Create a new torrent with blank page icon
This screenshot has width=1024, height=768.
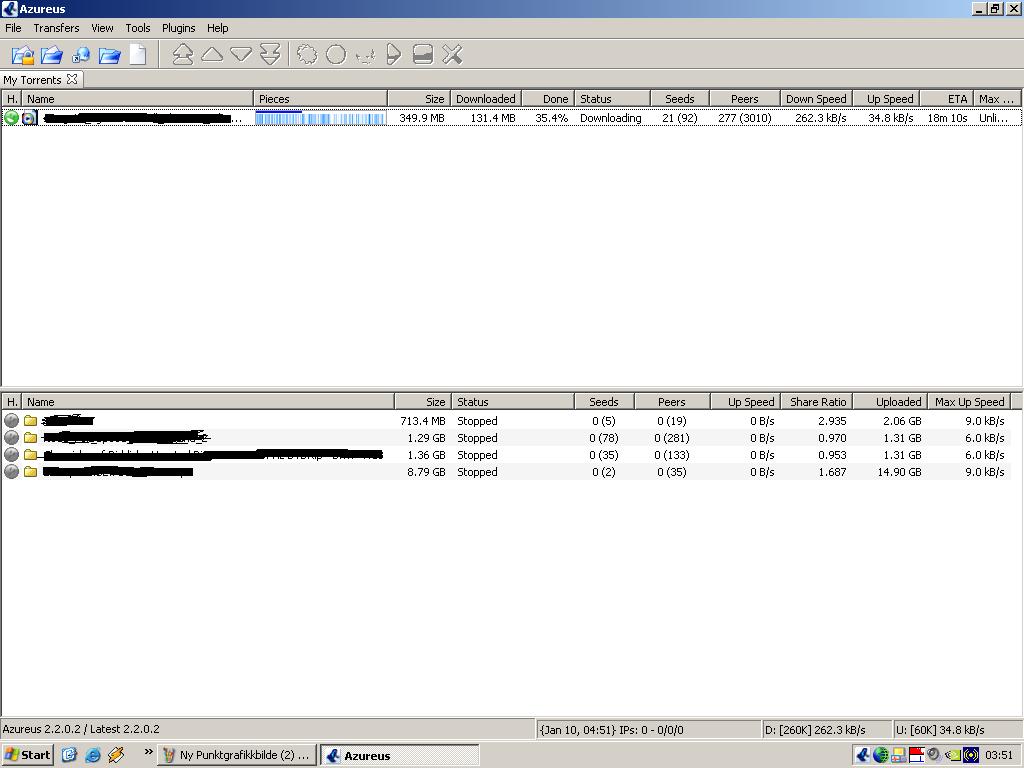pos(137,54)
